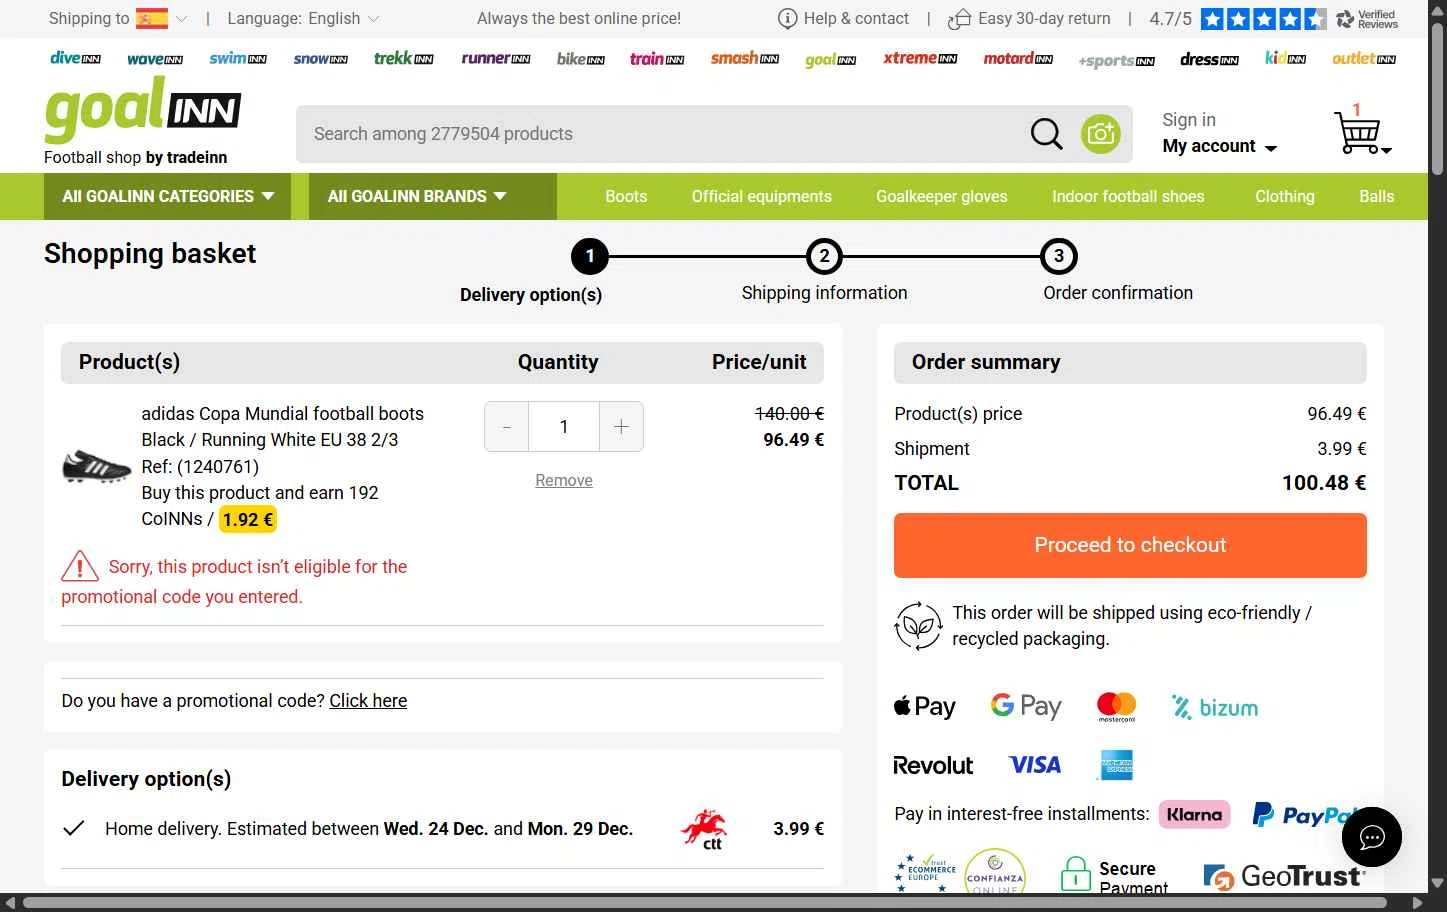Open the xtremeinn store link

point(920,59)
